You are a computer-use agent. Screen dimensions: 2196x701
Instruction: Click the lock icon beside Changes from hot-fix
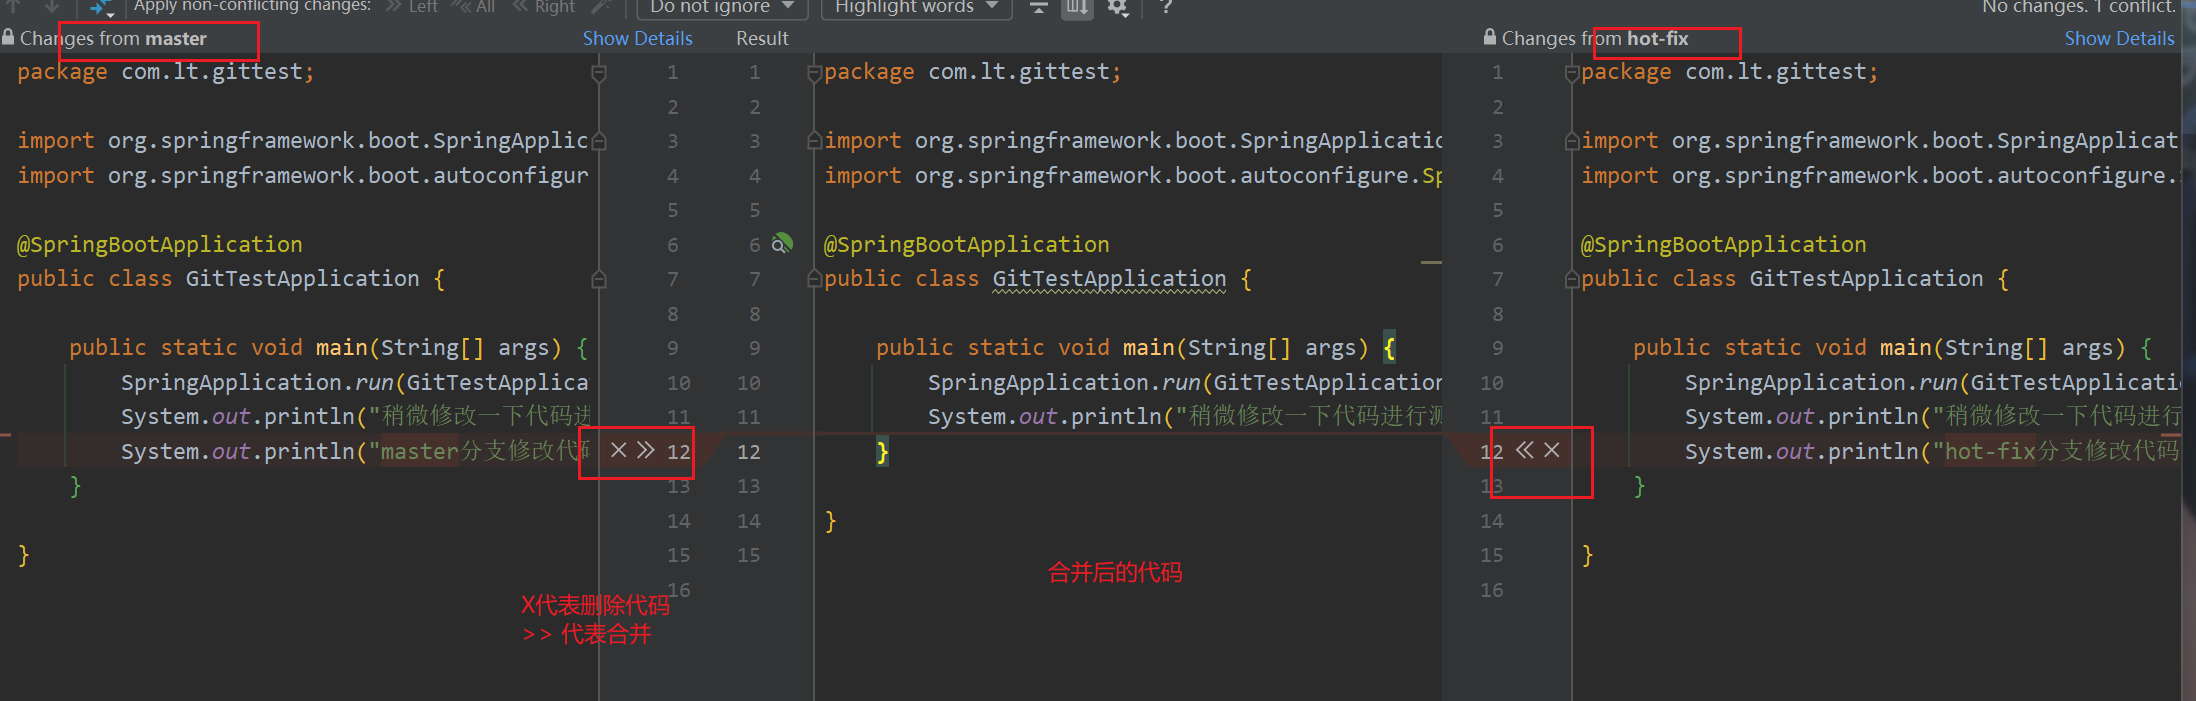[1490, 38]
